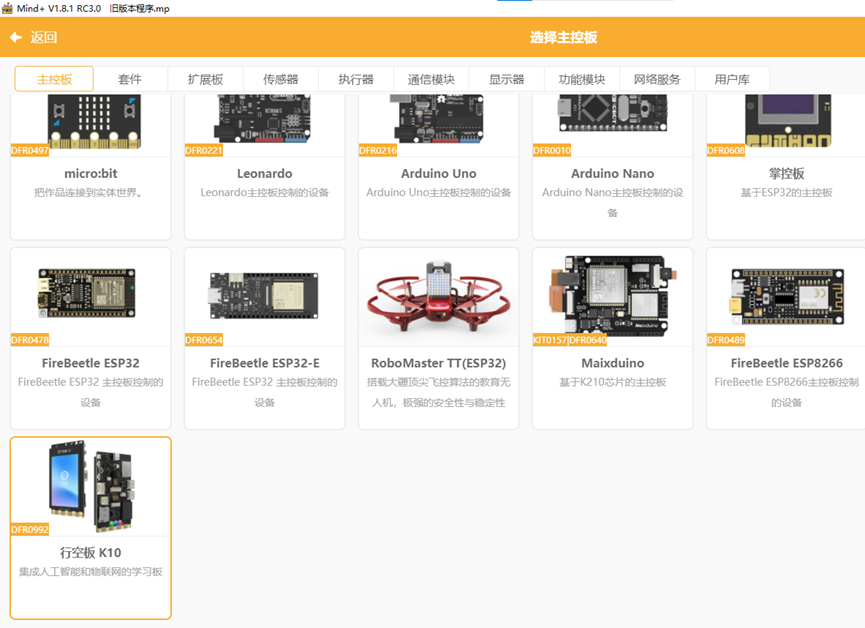Pick the Arduino Uno board image
Screen dimensions: 865x628
[x=438, y=120]
